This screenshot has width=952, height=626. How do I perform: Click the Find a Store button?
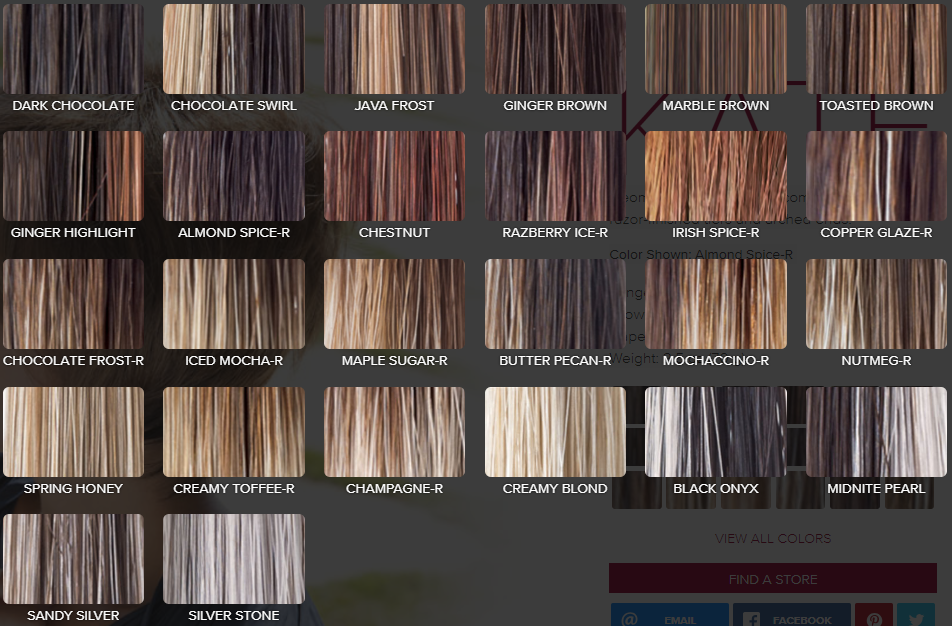[x=773, y=579]
